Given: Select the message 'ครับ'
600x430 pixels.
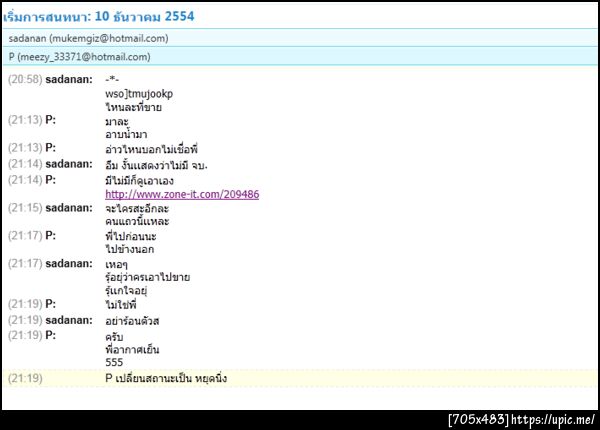Looking at the screenshot, I should pos(114,337).
